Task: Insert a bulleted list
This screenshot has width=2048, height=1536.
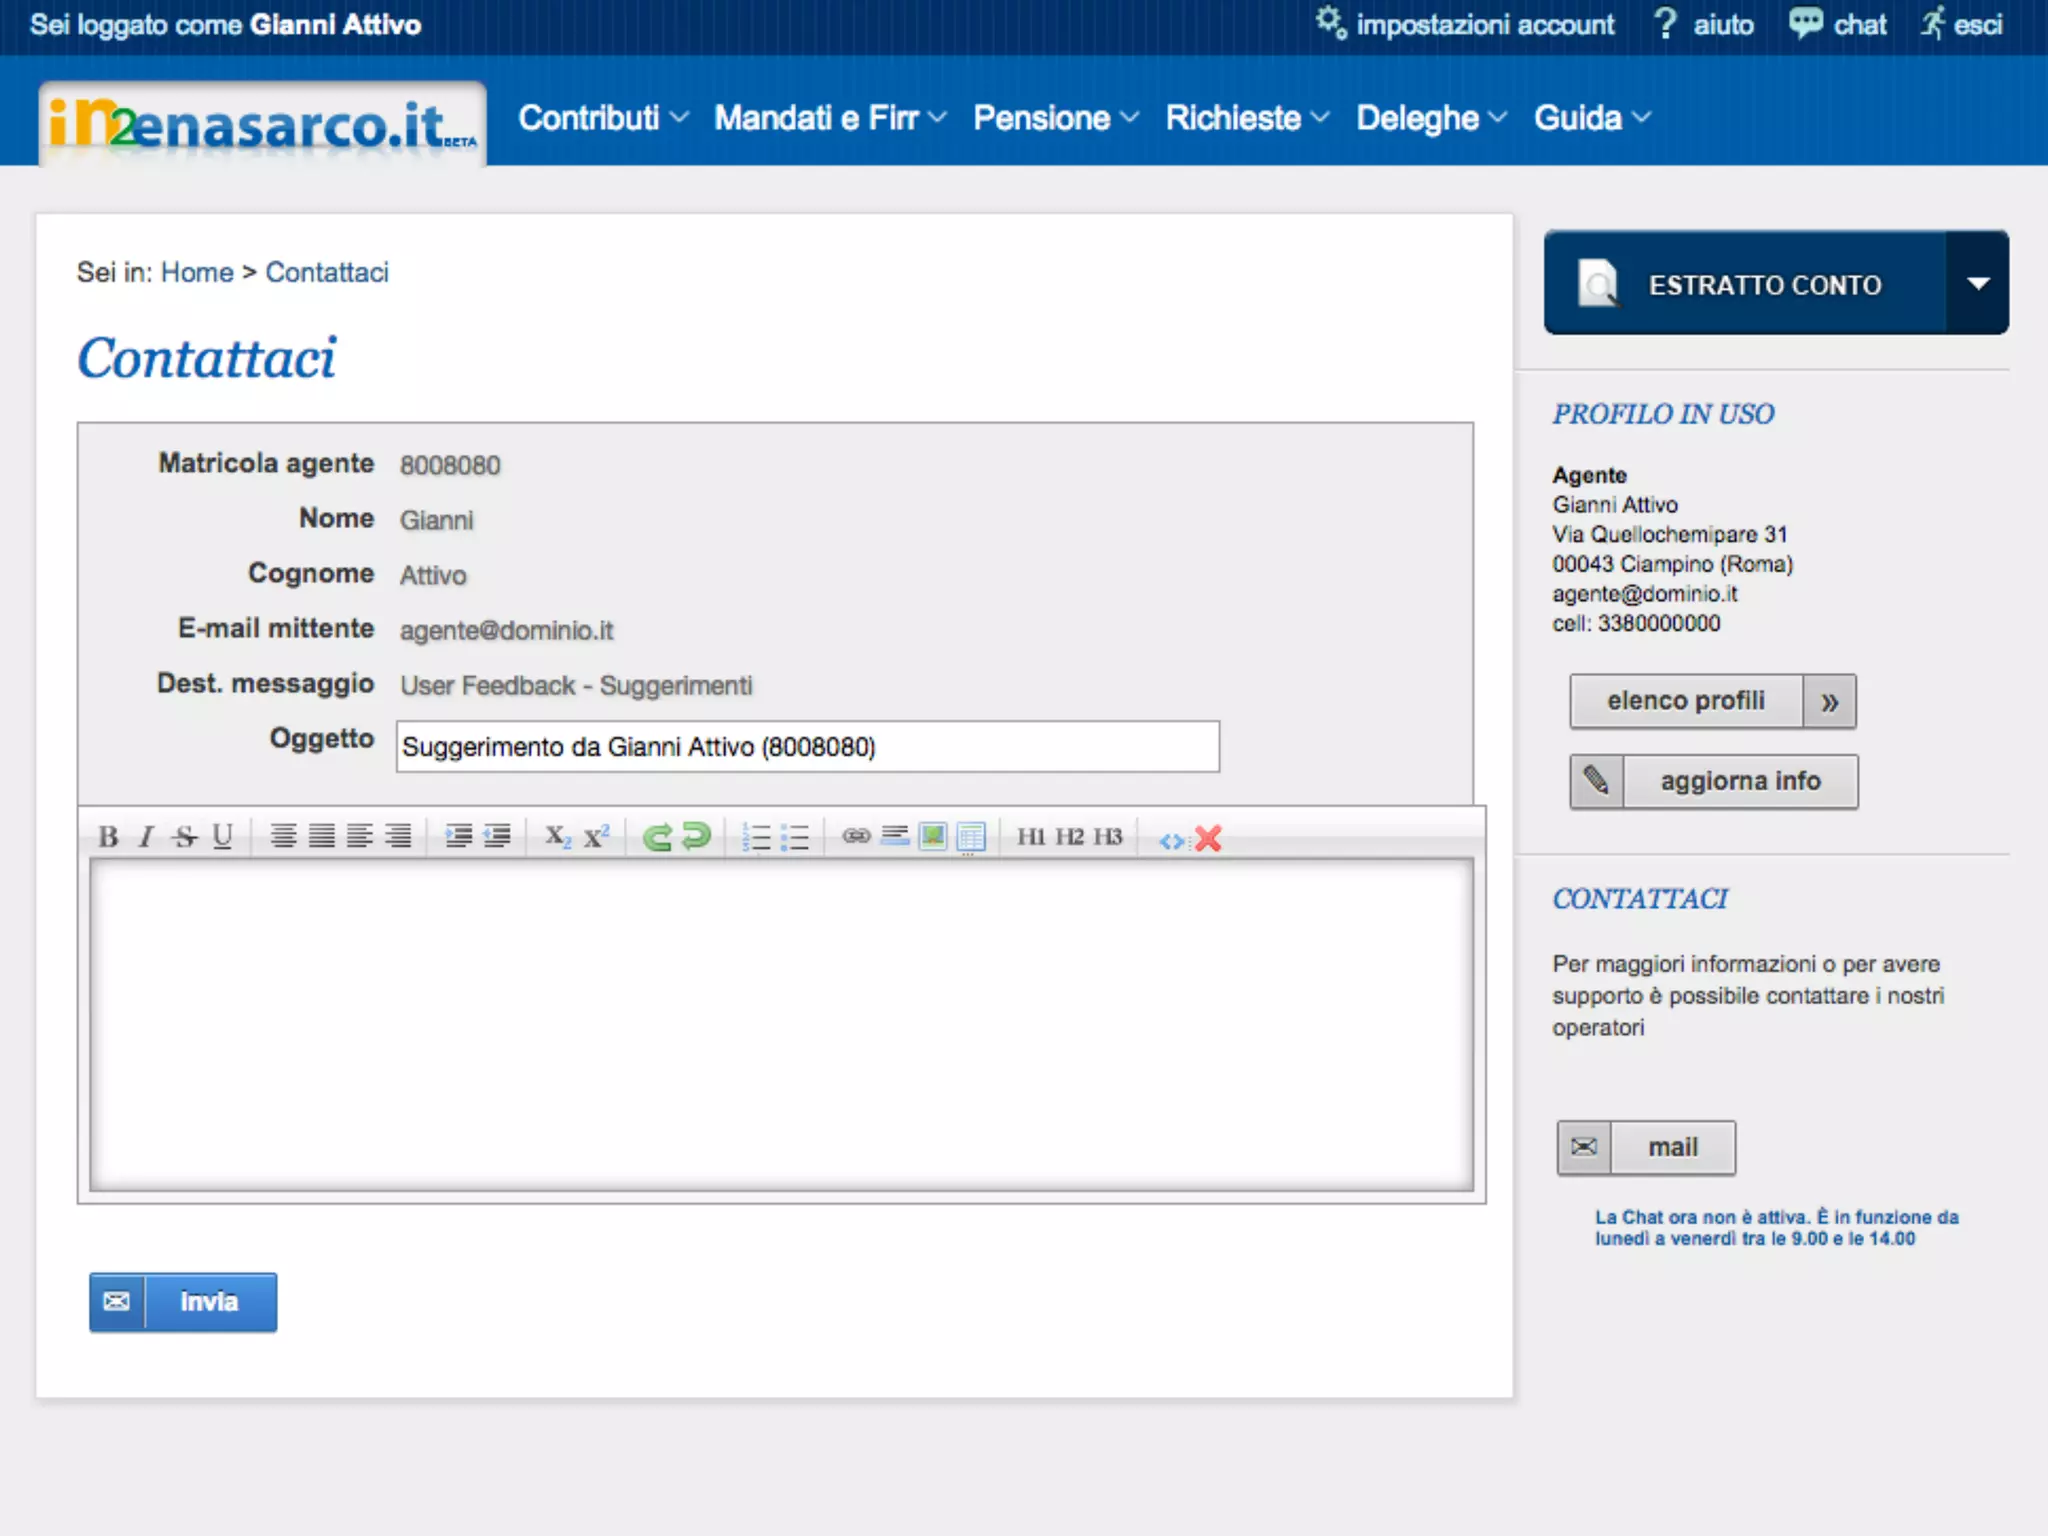Action: tap(795, 837)
